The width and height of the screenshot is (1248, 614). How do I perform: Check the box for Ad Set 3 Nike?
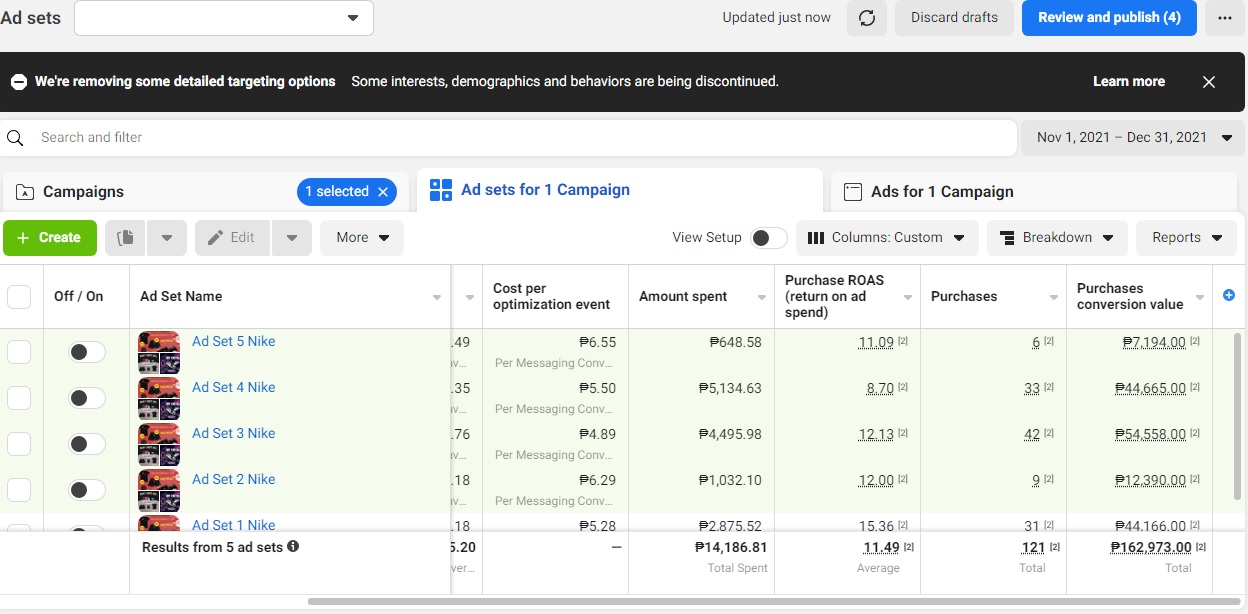[x=19, y=444]
